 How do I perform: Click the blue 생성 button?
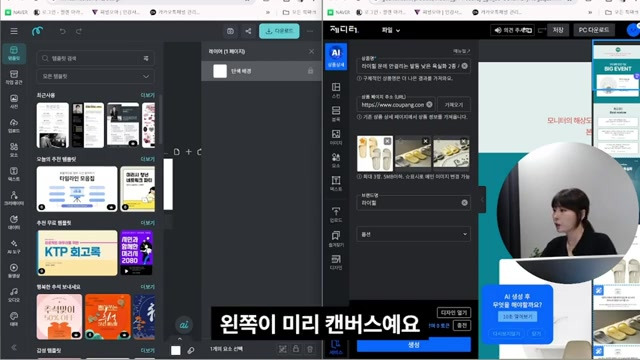tap(413, 345)
